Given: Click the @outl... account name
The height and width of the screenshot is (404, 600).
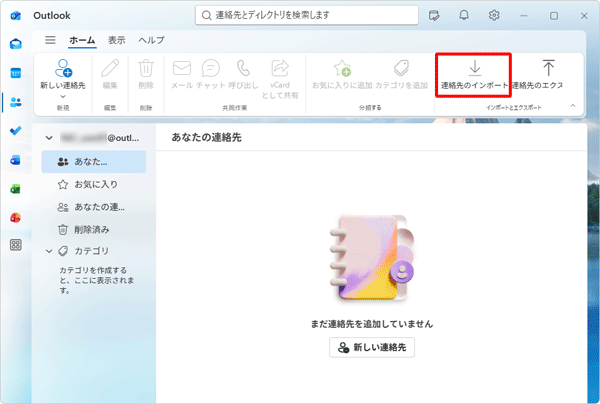Looking at the screenshot, I should (99, 138).
